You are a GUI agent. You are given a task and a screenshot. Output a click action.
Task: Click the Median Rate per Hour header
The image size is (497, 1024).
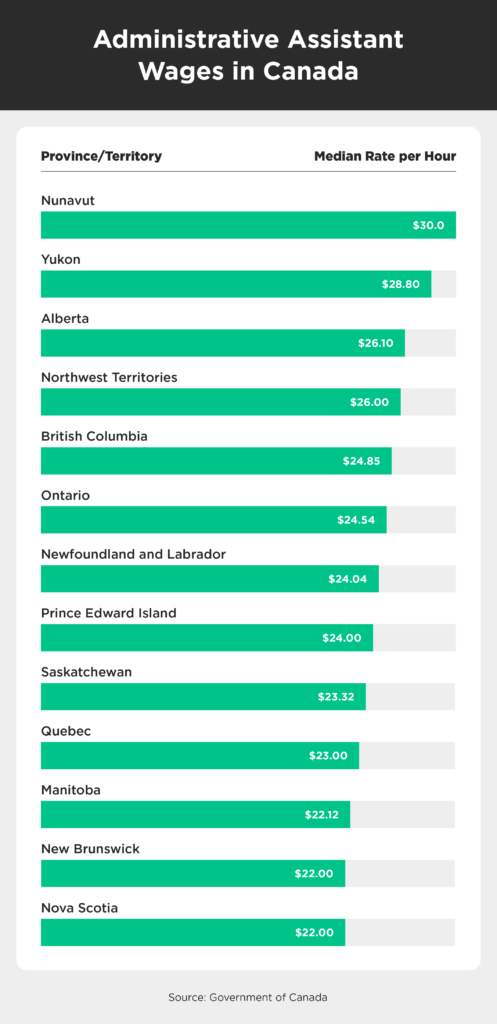(x=385, y=157)
